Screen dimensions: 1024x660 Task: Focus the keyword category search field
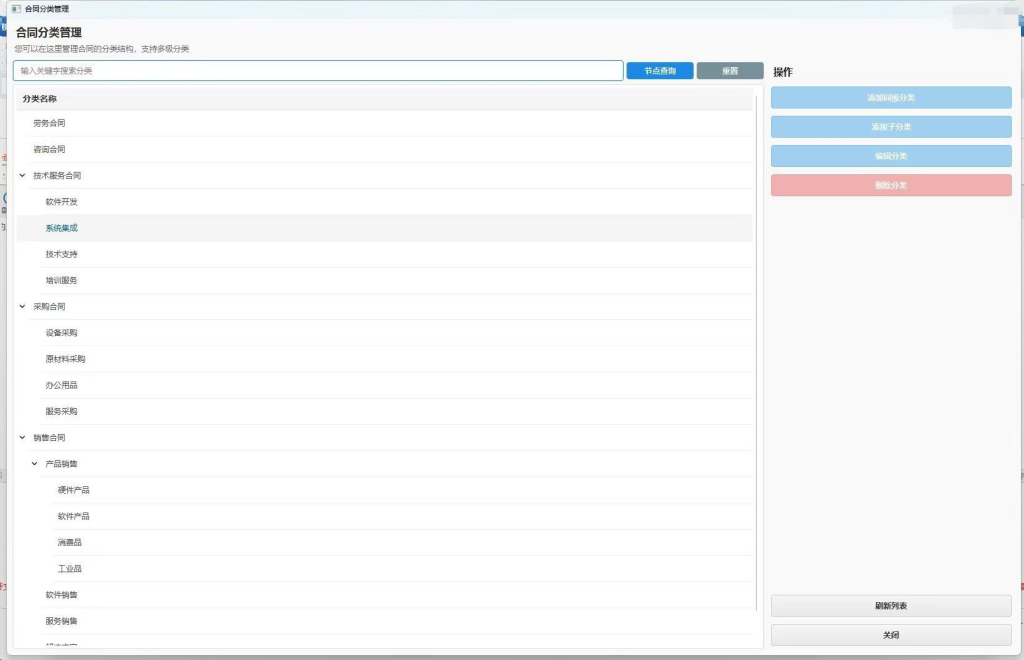318,71
